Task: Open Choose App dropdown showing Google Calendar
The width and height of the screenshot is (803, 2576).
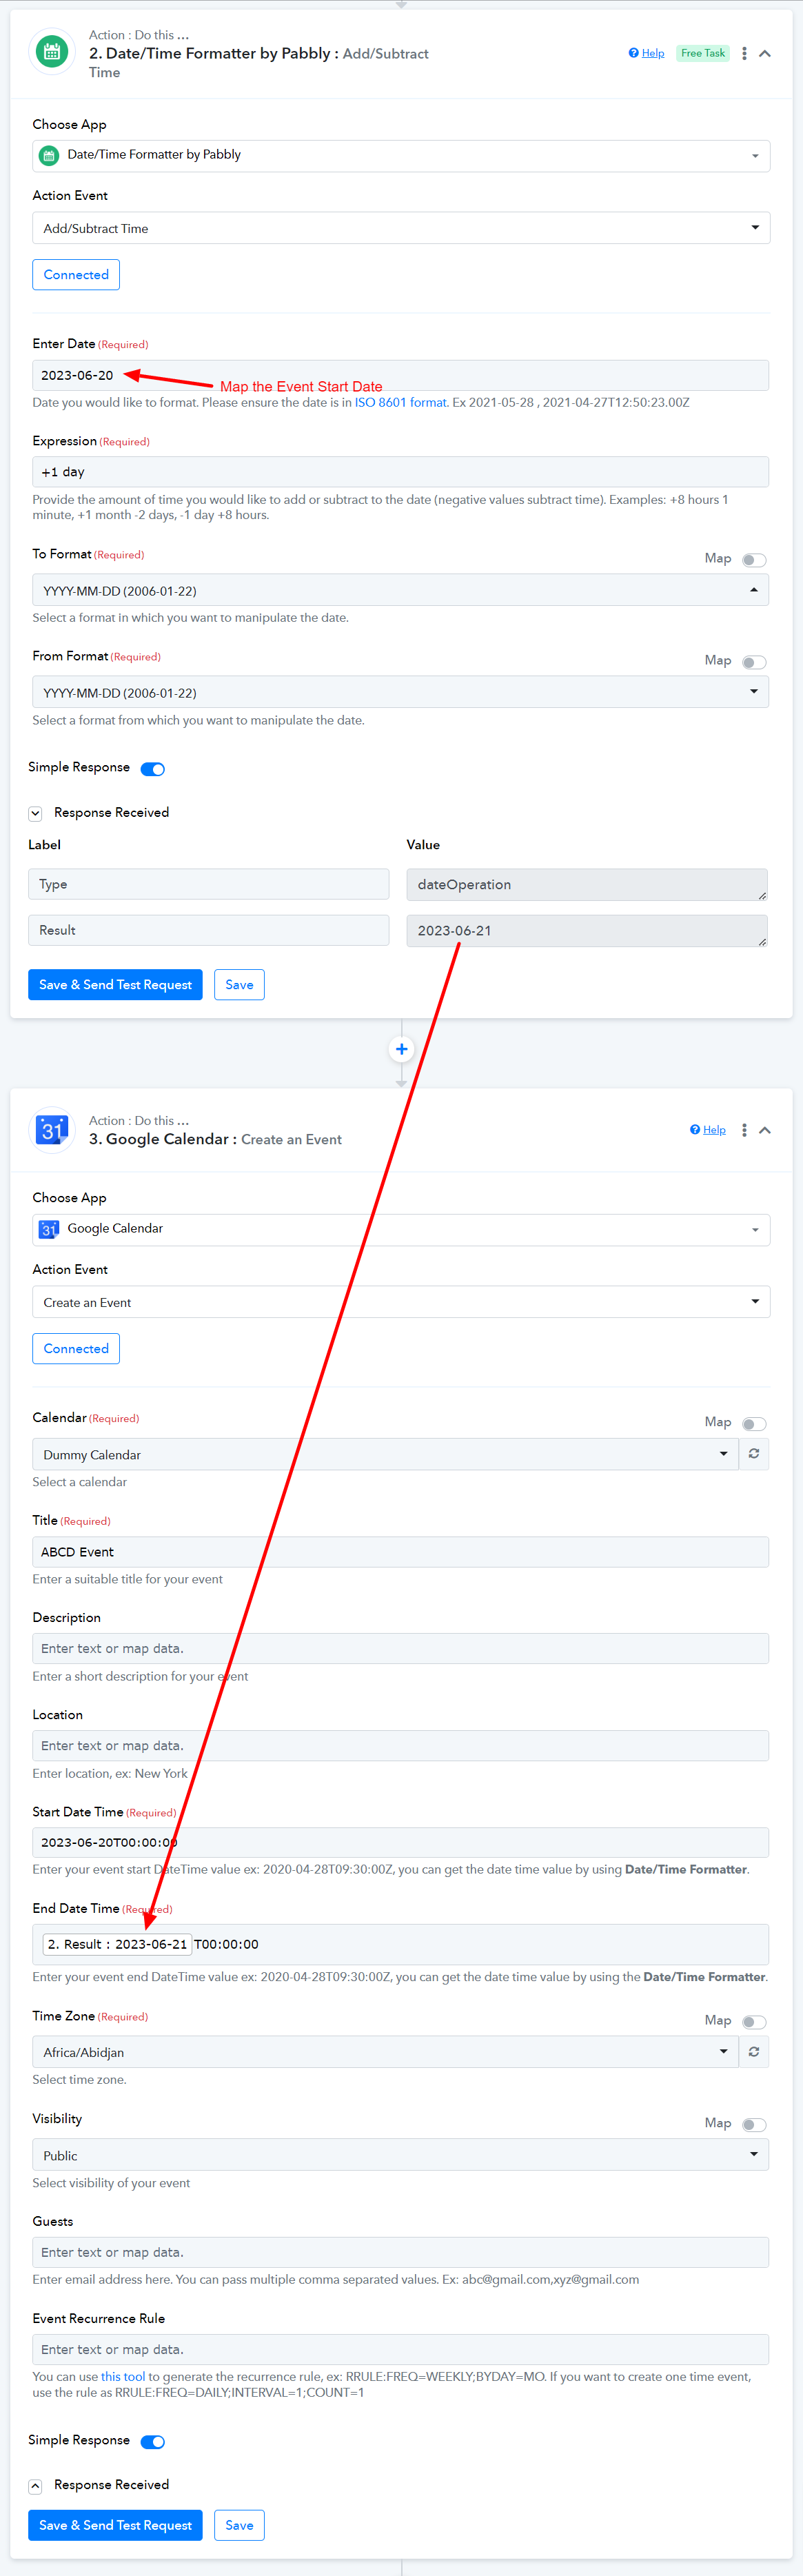Action: pos(401,1229)
